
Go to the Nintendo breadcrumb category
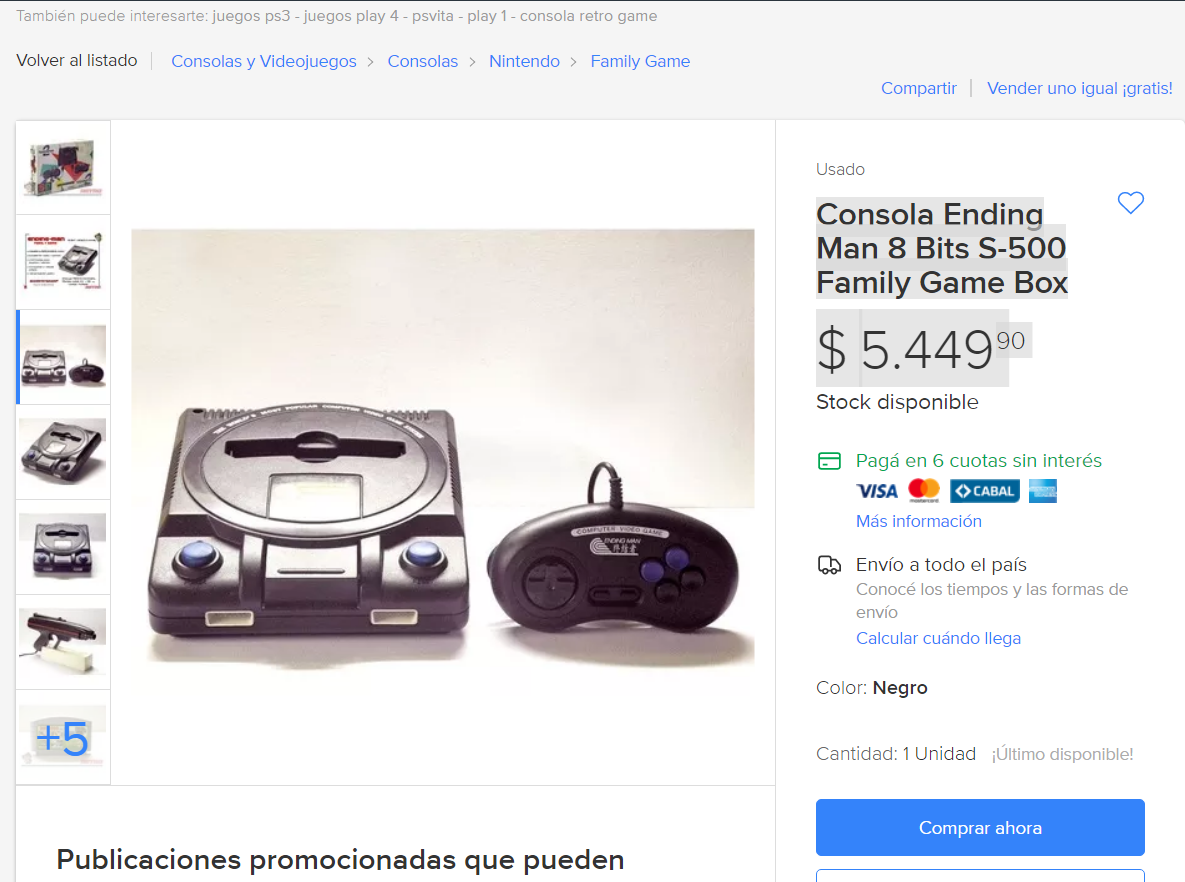(524, 61)
